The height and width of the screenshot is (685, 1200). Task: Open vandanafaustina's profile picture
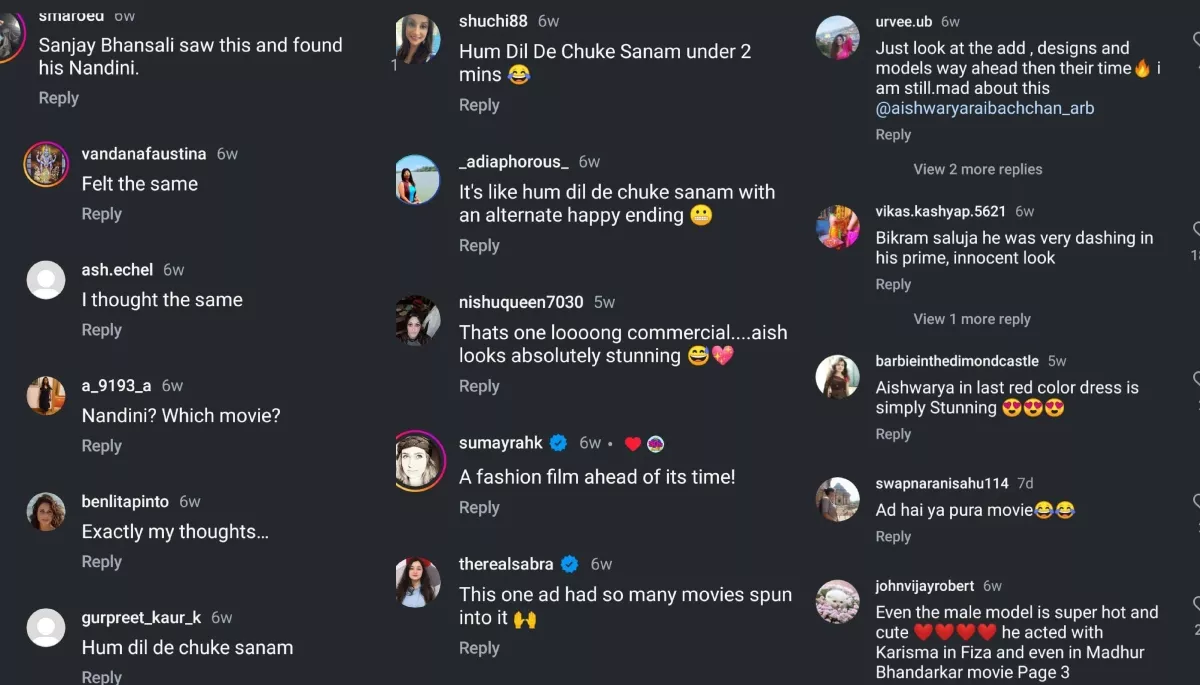(x=46, y=165)
